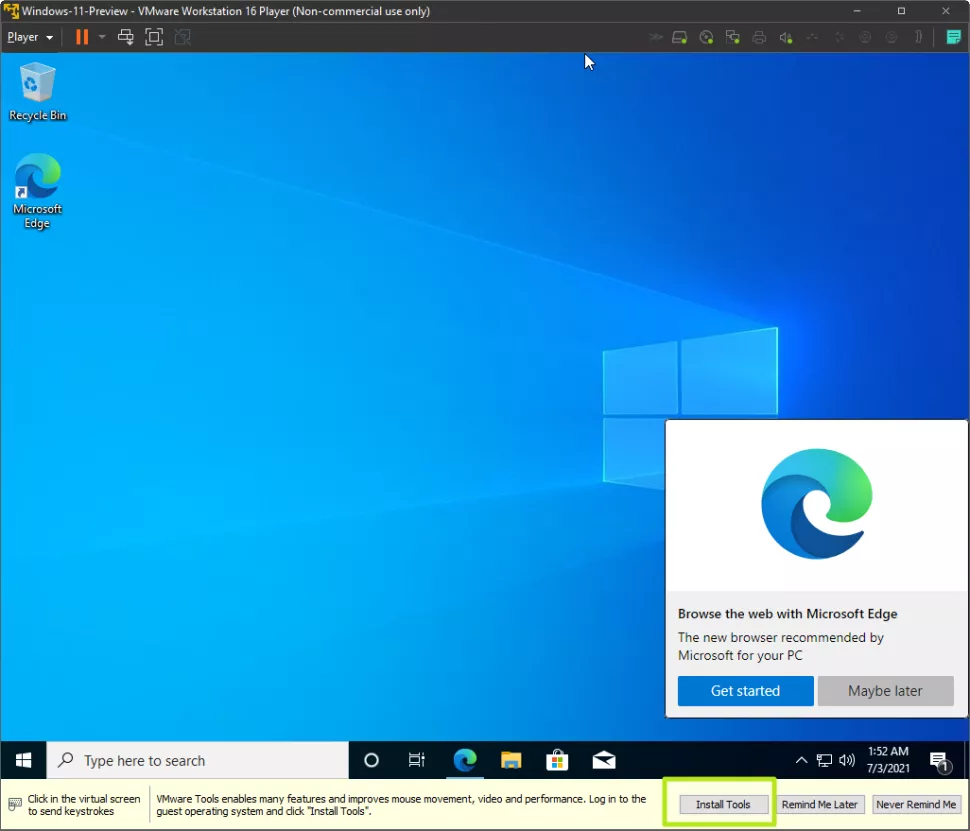Open the notification center icon
This screenshot has height=831, width=970.
(x=940, y=761)
